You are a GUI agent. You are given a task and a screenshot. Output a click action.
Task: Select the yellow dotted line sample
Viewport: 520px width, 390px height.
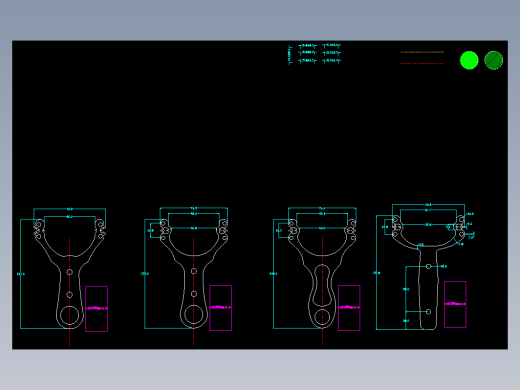tap(422, 52)
